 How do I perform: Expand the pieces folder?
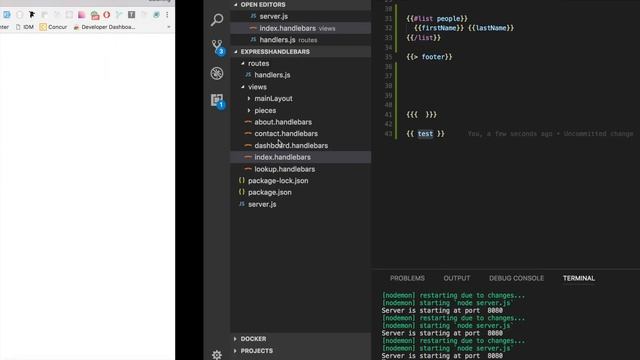click(249, 110)
